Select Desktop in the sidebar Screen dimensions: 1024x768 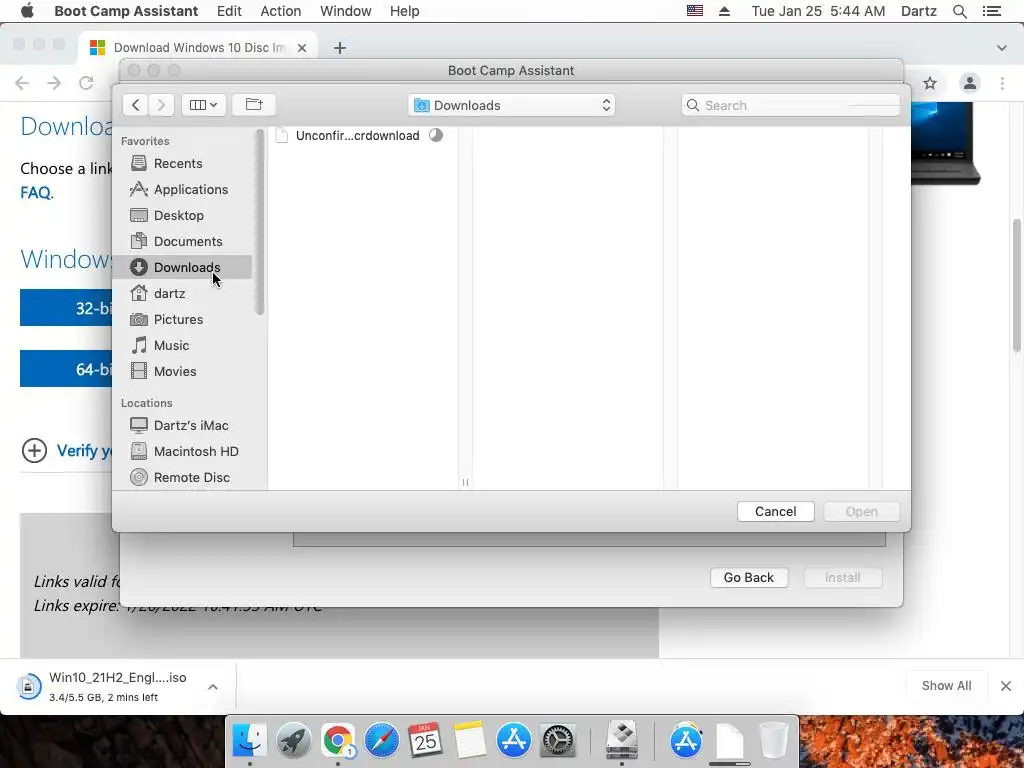[x=182, y=216]
